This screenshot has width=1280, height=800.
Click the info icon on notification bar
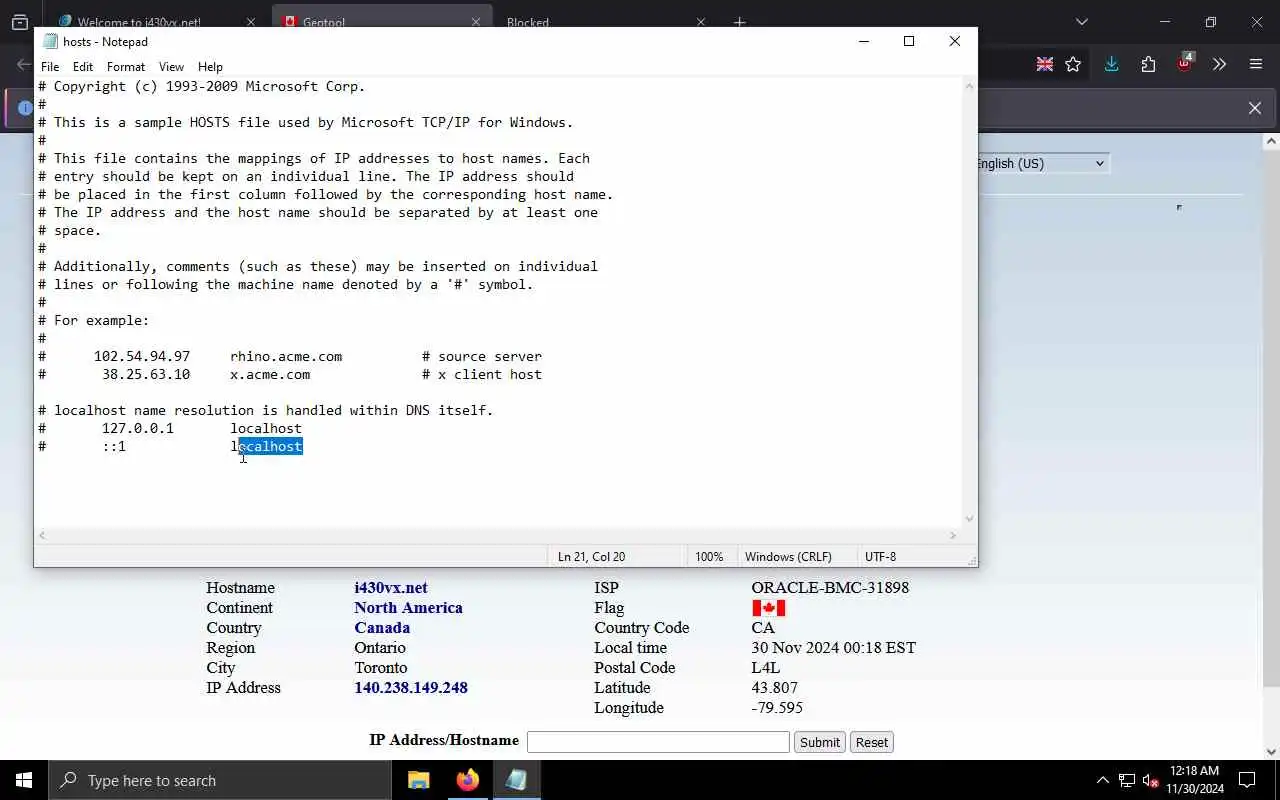(x=26, y=108)
